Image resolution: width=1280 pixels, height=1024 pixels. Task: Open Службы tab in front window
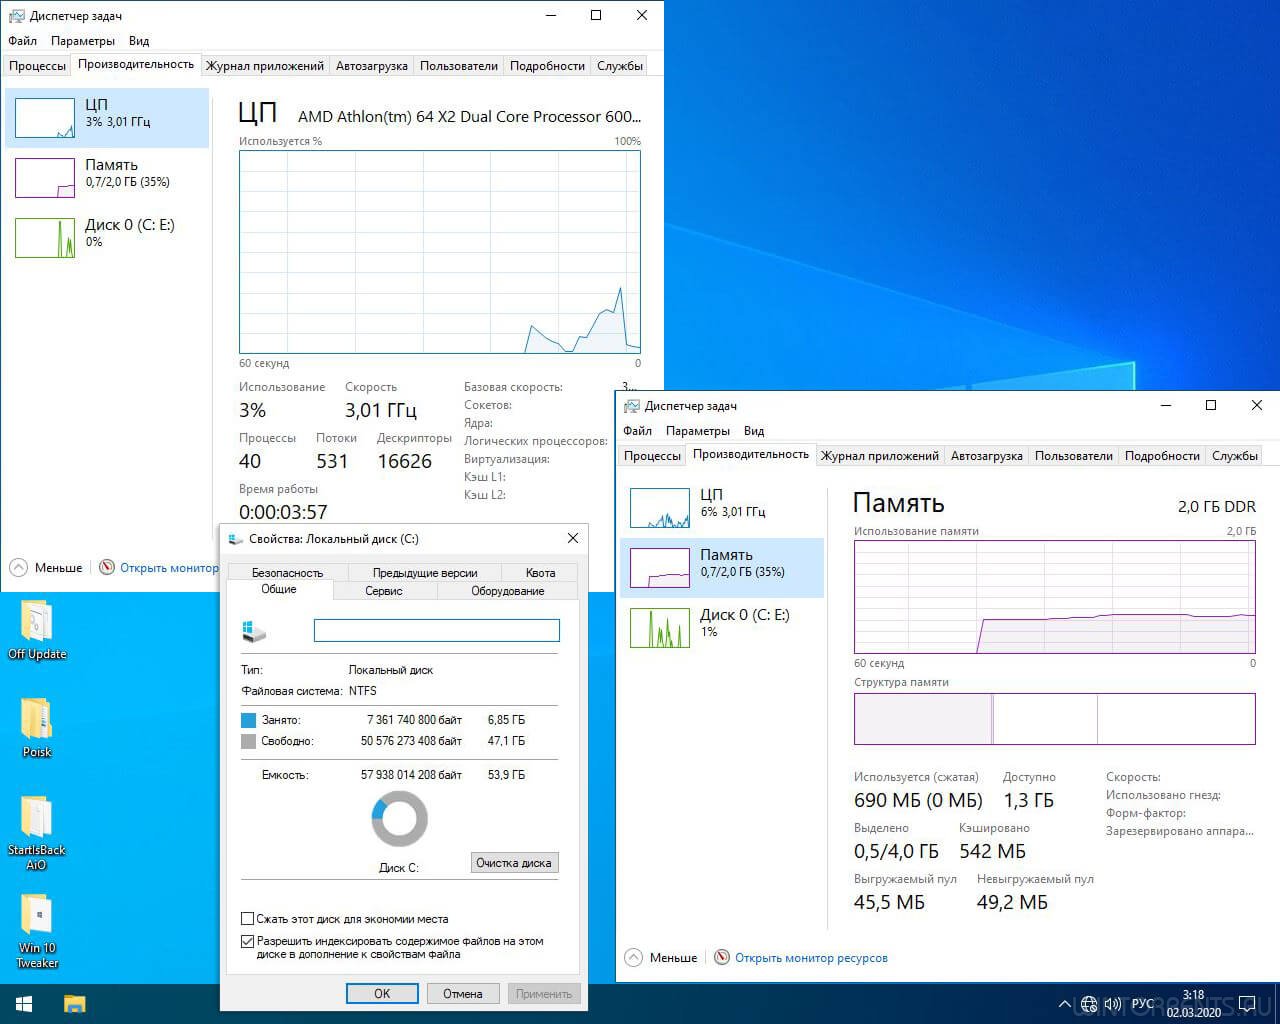tap(1235, 456)
